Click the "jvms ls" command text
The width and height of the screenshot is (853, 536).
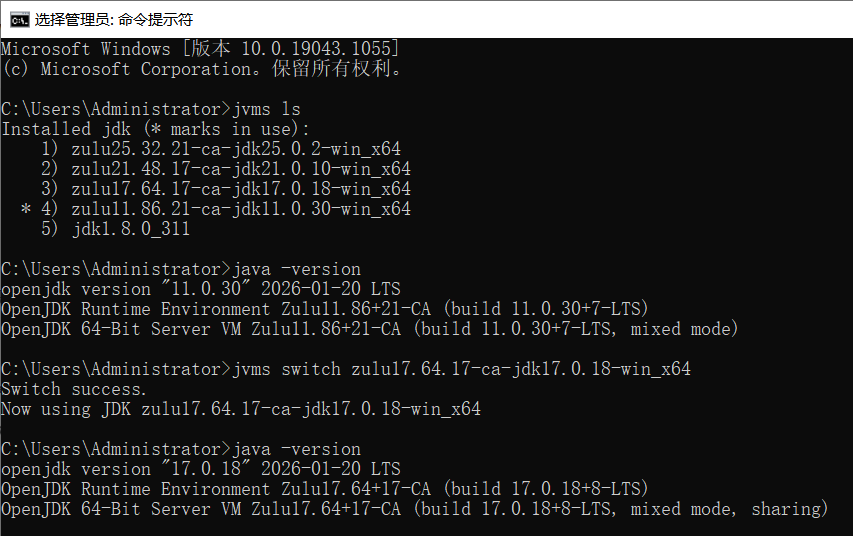pyautogui.click(x=266, y=109)
